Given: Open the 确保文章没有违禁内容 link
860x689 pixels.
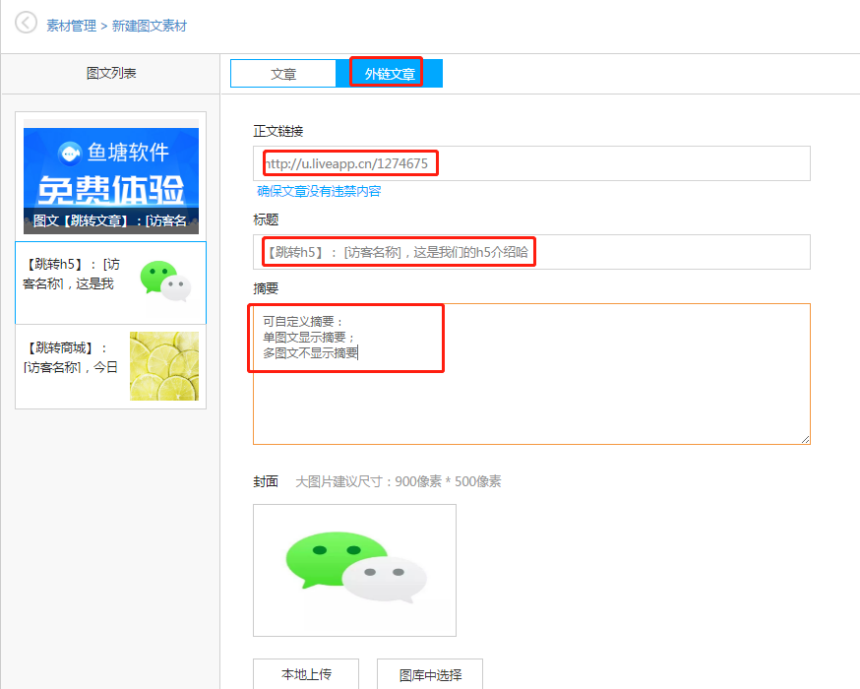Looking at the screenshot, I should click(x=319, y=191).
